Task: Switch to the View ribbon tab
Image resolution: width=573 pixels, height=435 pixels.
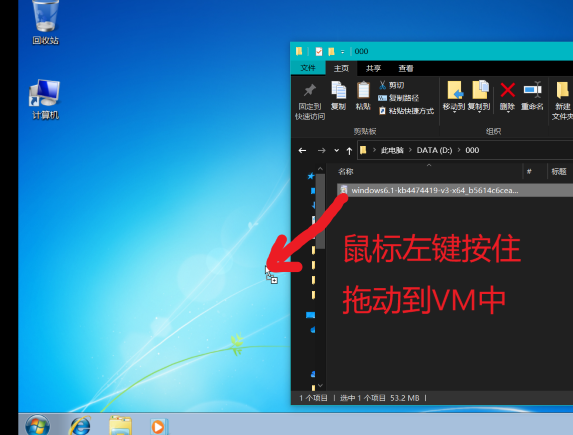Action: click(x=406, y=68)
